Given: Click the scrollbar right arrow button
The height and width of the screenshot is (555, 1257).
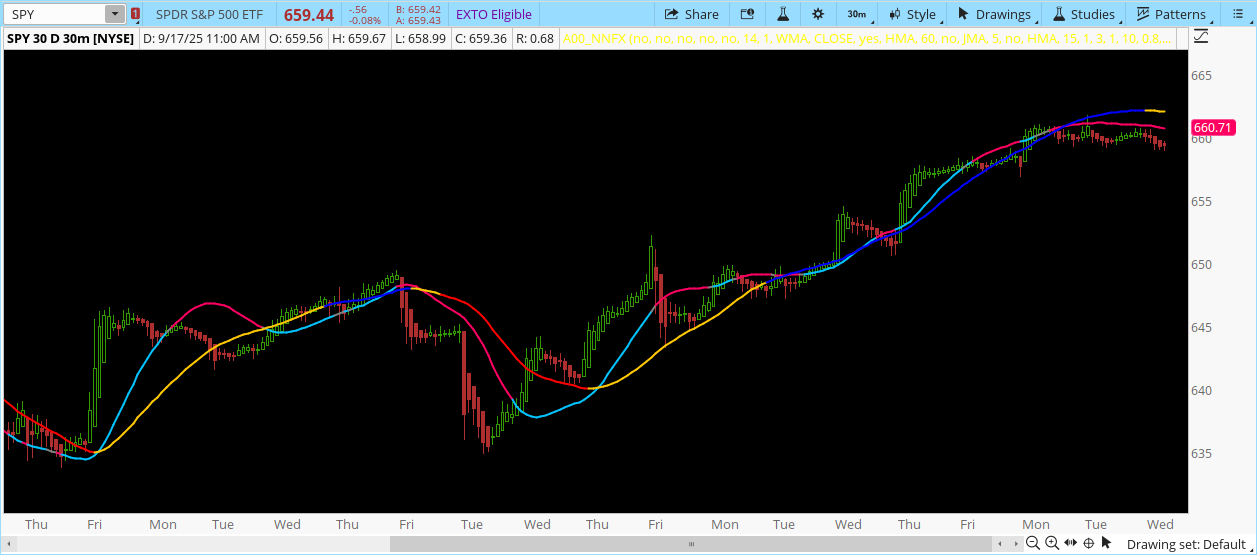Looking at the screenshot, I should click(1014, 544).
